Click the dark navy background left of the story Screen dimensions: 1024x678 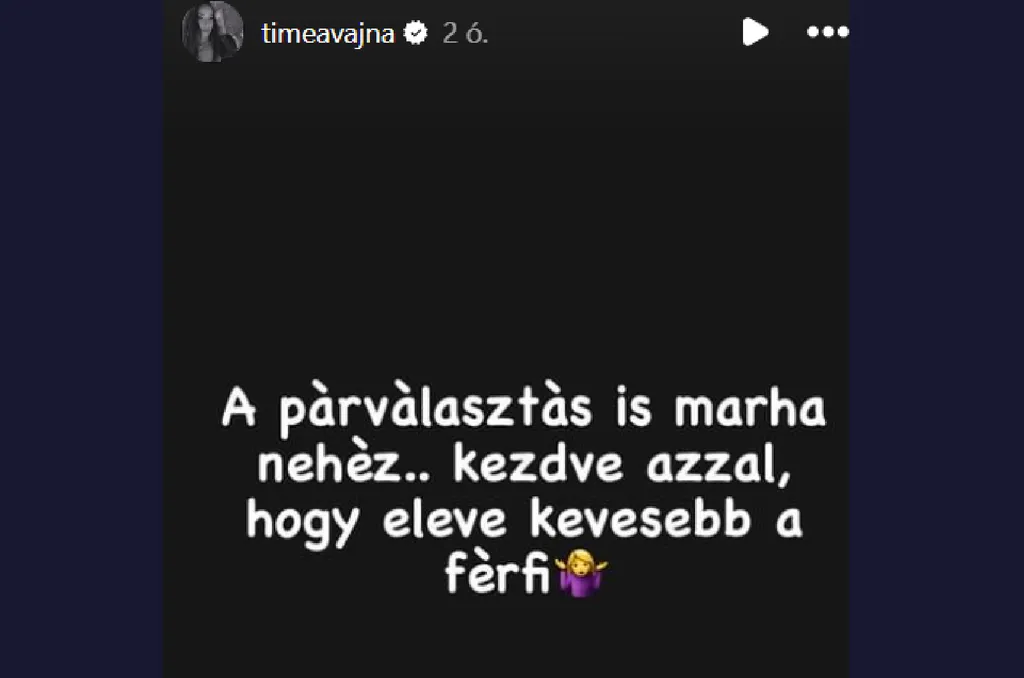pyautogui.click(x=82, y=339)
